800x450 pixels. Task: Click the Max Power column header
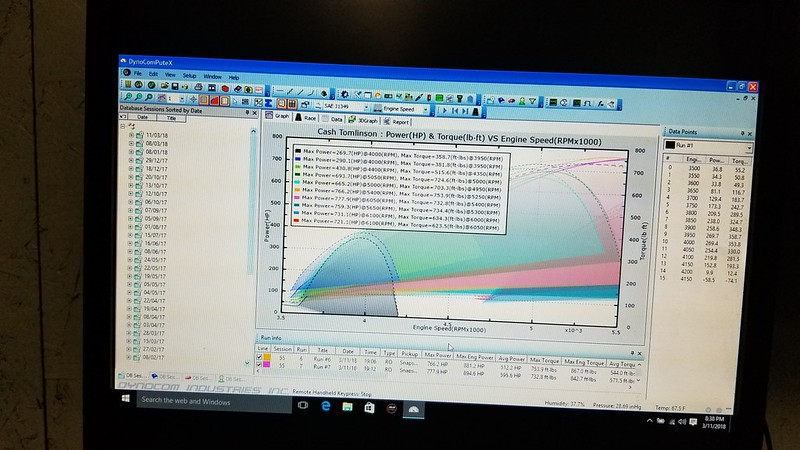(437, 356)
